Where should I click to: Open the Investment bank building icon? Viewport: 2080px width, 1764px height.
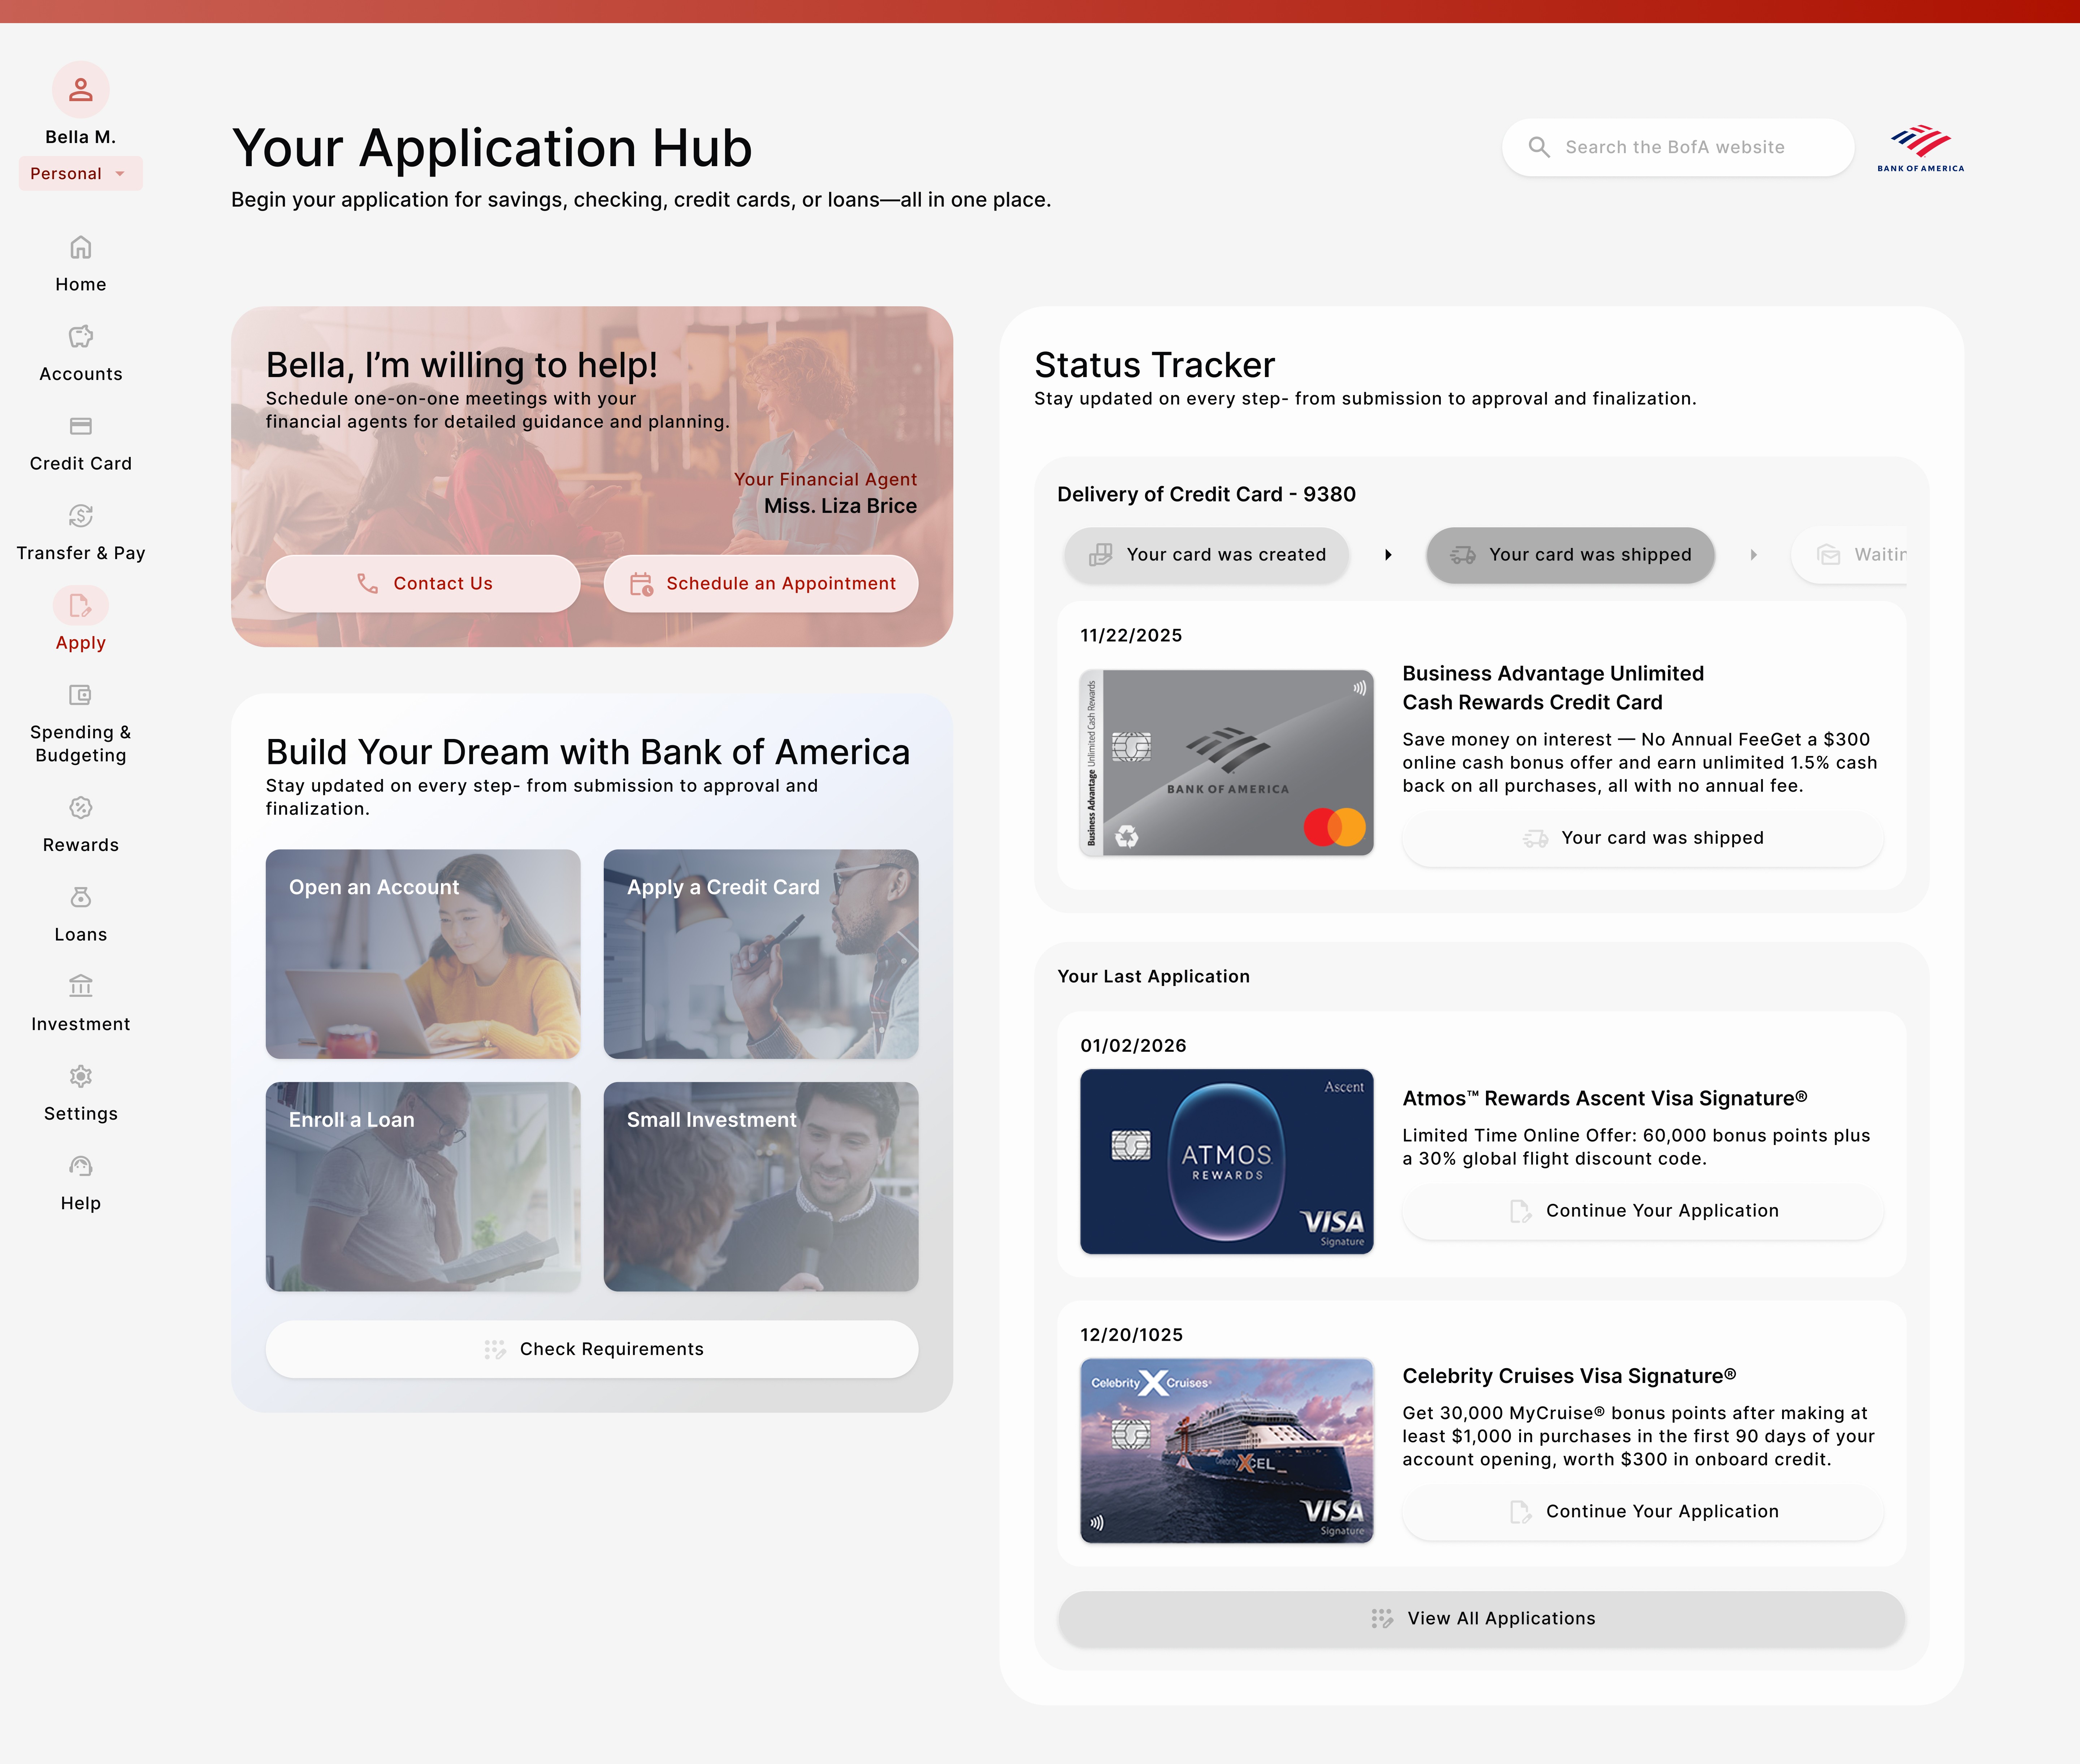[81, 987]
